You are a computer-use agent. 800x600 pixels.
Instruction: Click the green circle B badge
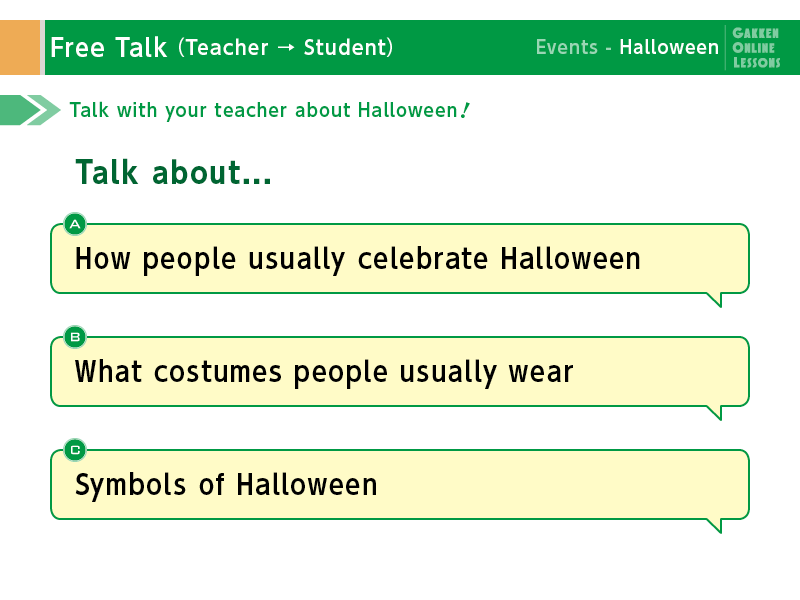point(75,337)
